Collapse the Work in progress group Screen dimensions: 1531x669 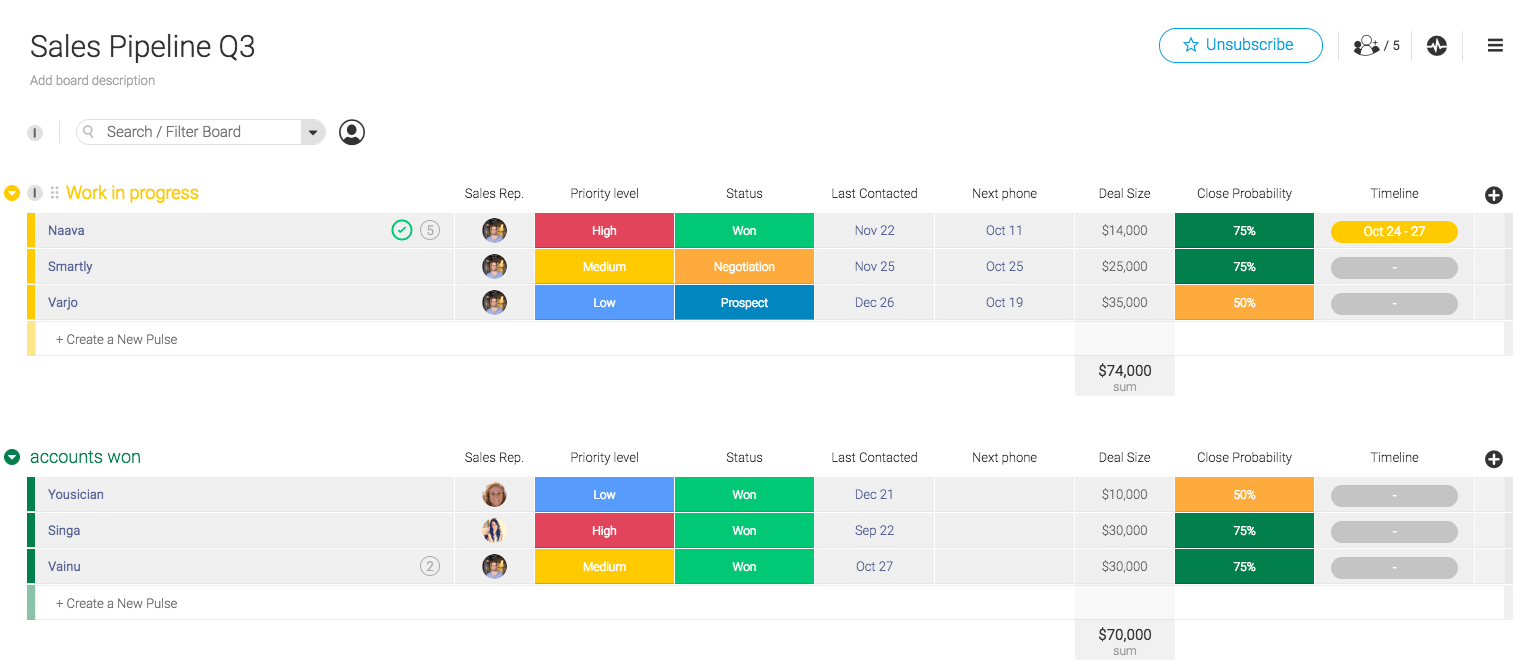click(11, 193)
